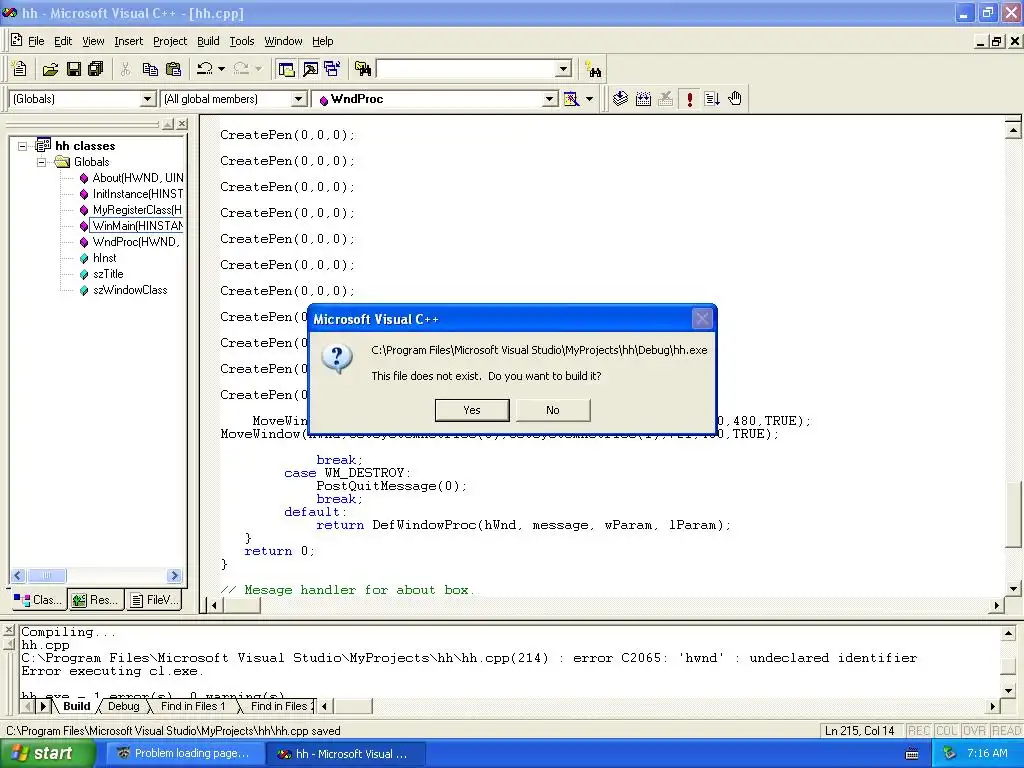This screenshot has width=1024, height=768.
Task: Select About function in class tree
Action: tap(137, 178)
